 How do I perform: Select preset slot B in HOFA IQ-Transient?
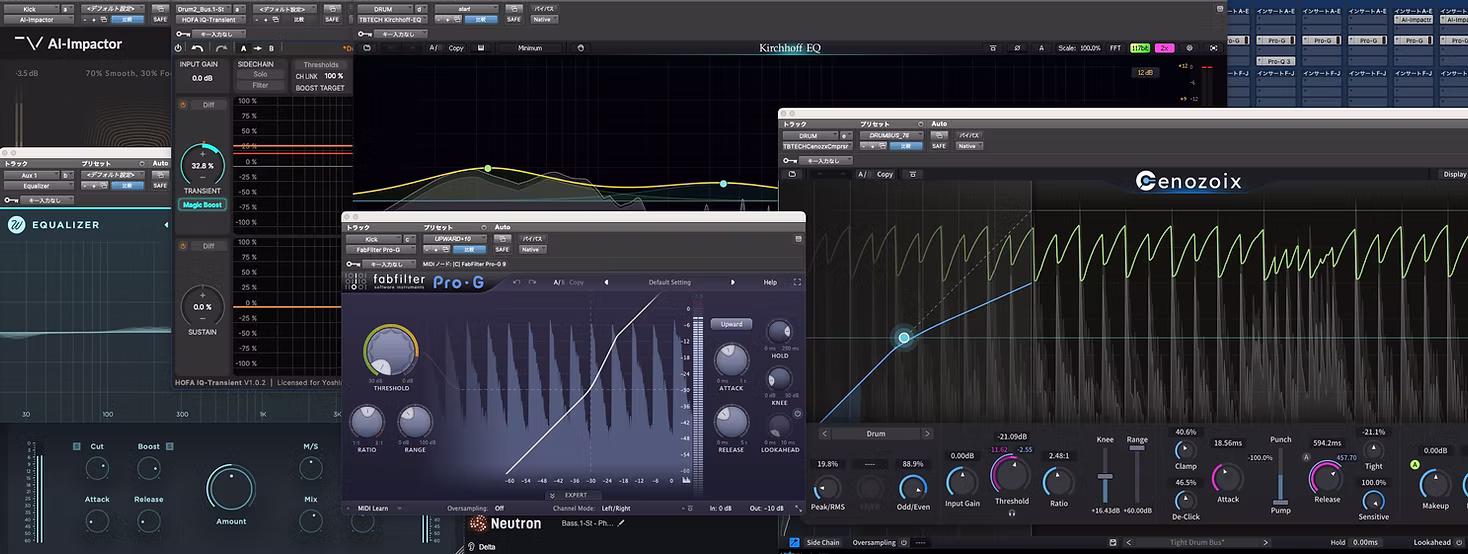click(271, 48)
